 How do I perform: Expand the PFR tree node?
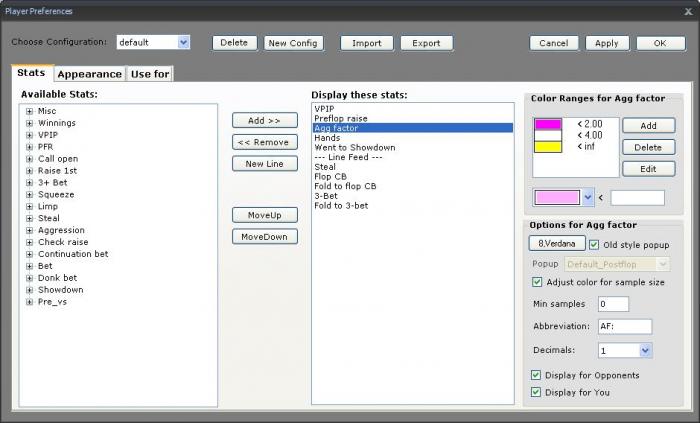point(29,147)
